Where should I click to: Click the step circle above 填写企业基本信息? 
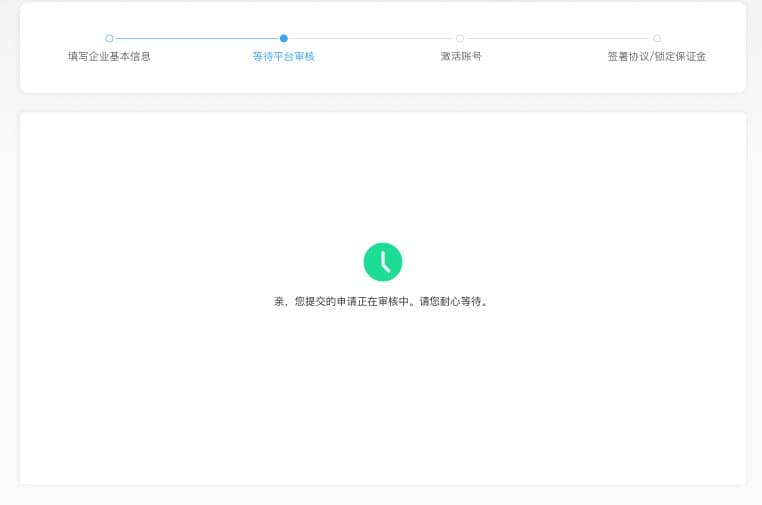109,38
